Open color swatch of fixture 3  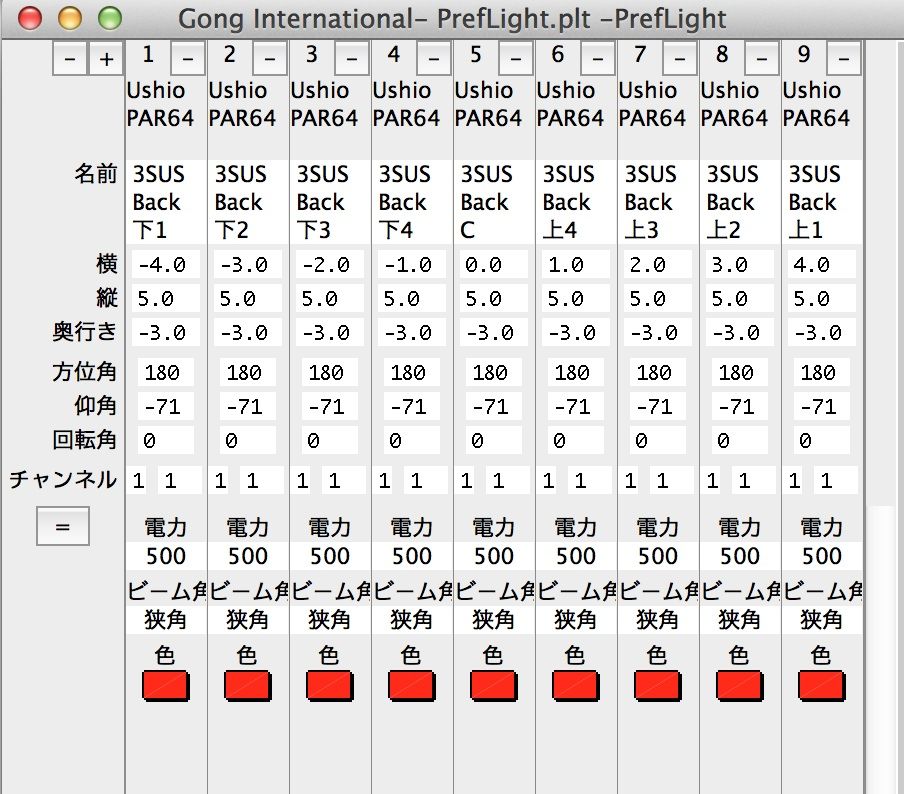click(x=330, y=686)
